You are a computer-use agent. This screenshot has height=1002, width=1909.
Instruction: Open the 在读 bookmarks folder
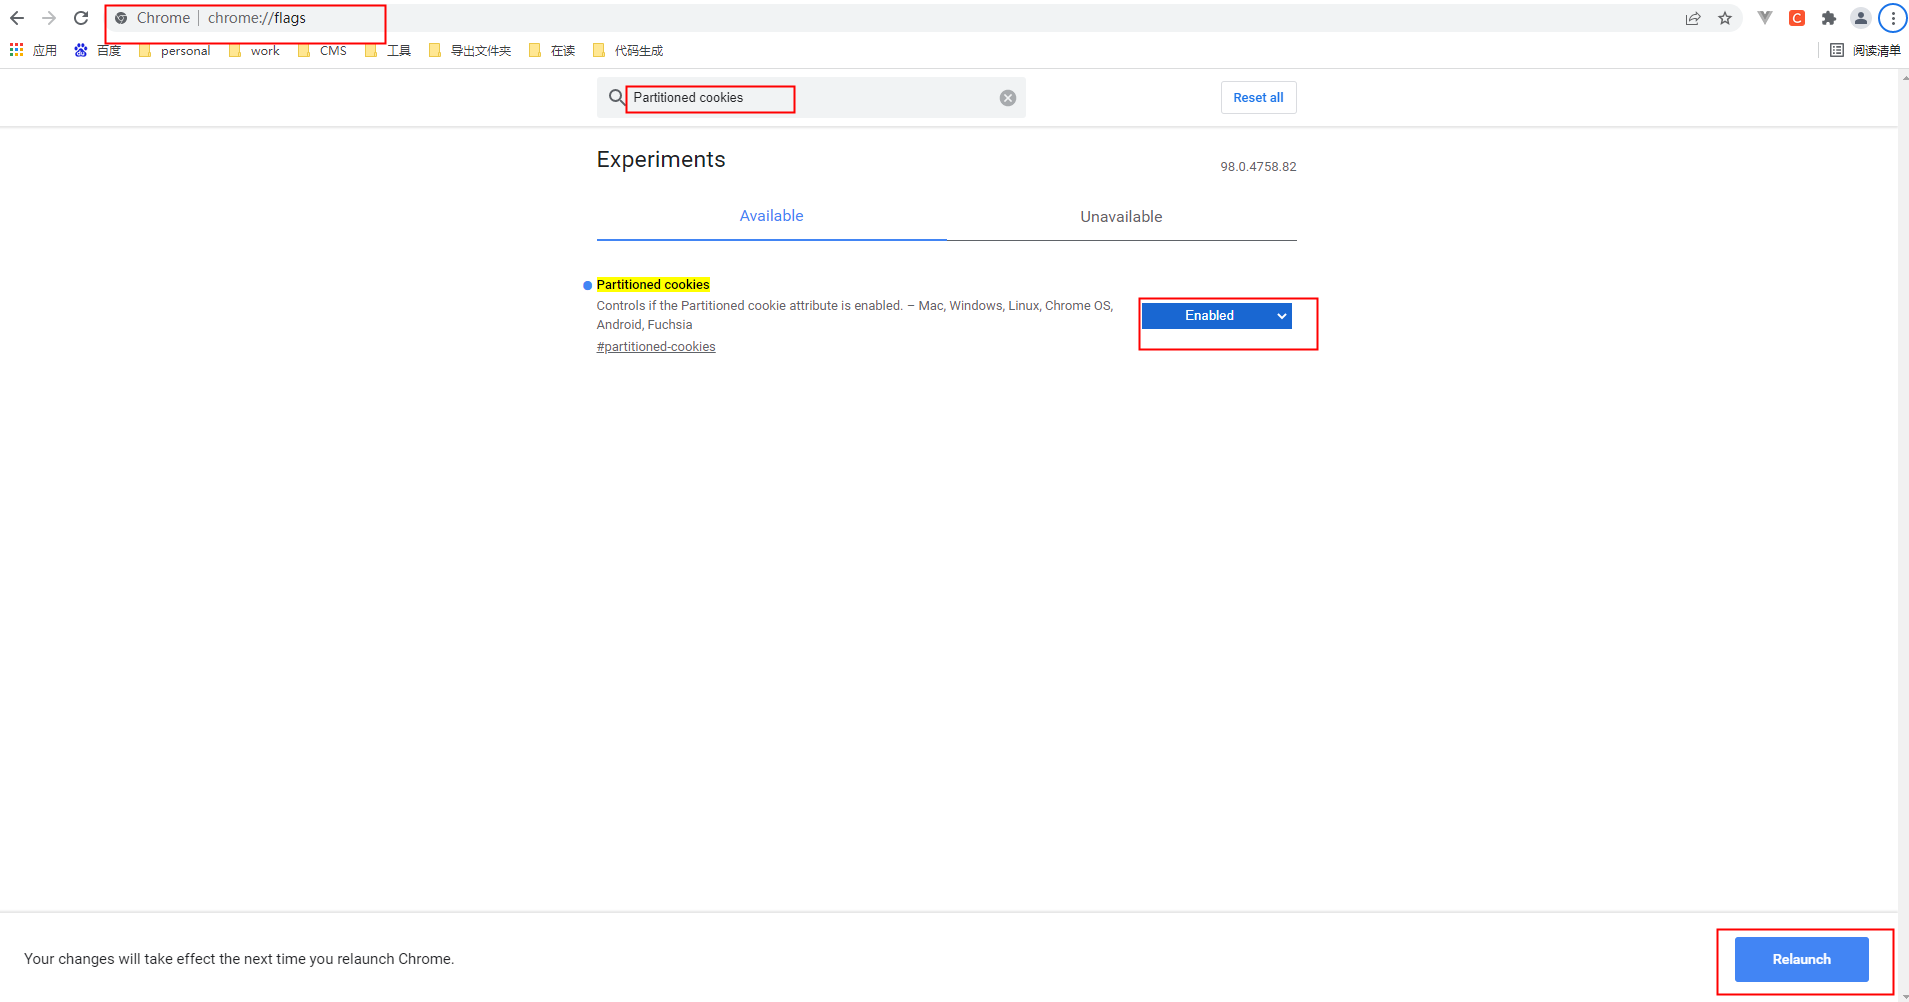pos(552,50)
